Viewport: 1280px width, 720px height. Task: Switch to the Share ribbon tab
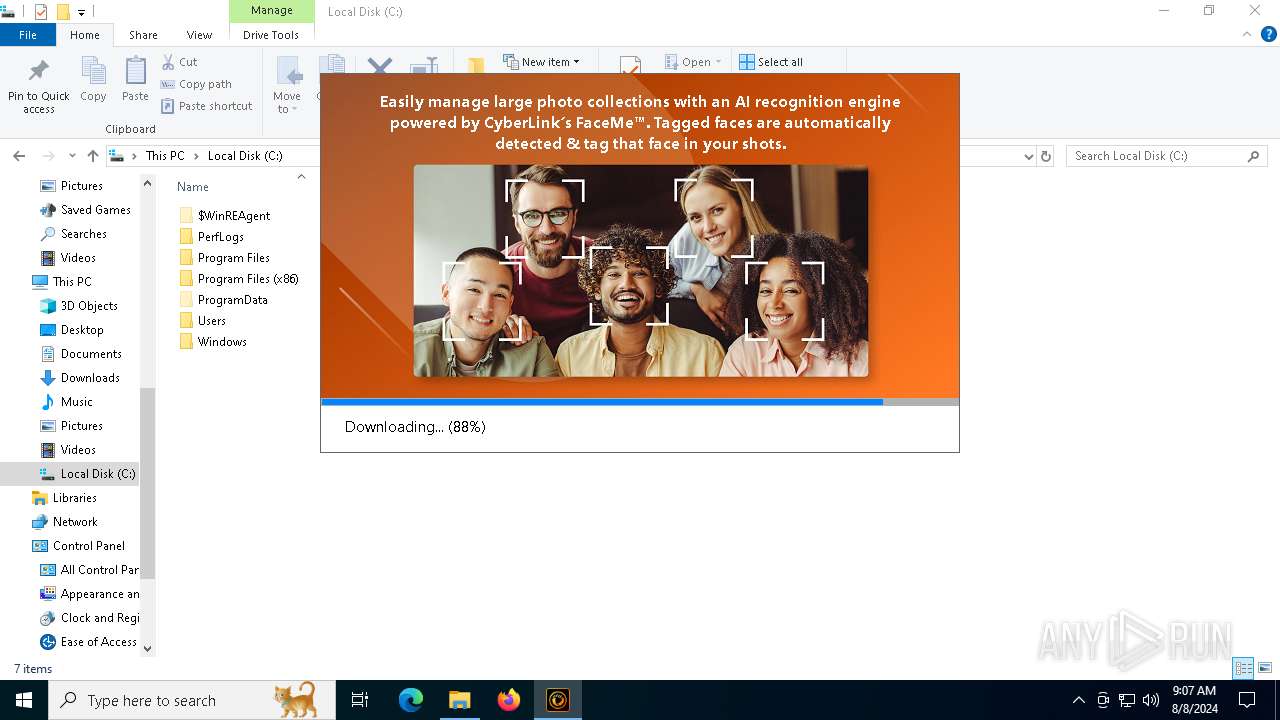[143, 35]
